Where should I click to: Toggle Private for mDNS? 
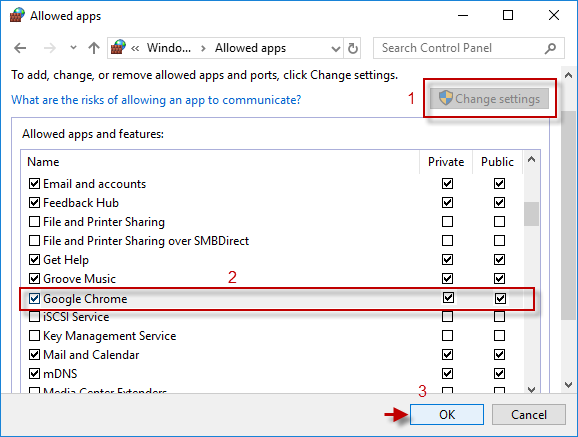click(448, 374)
